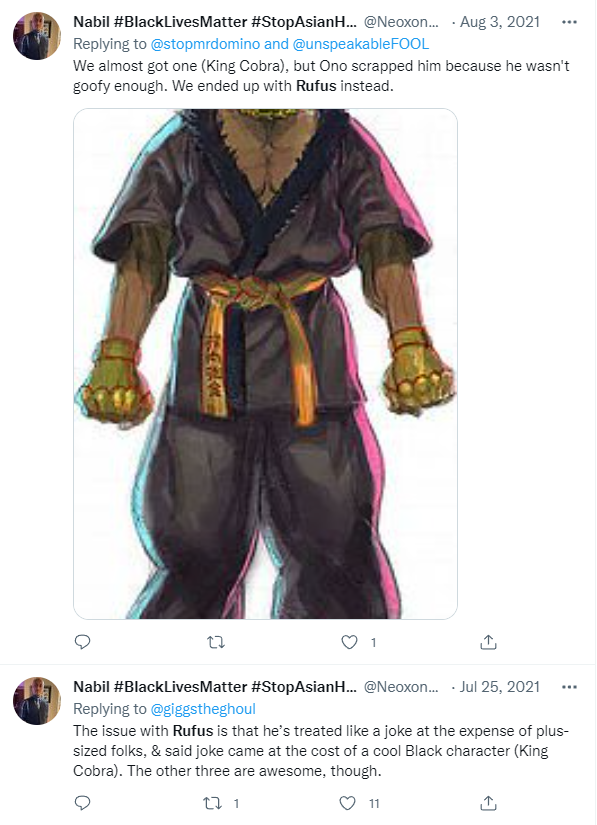The height and width of the screenshot is (825, 597).
Task: Reply to the King Cobra tweet
Action: (83, 642)
